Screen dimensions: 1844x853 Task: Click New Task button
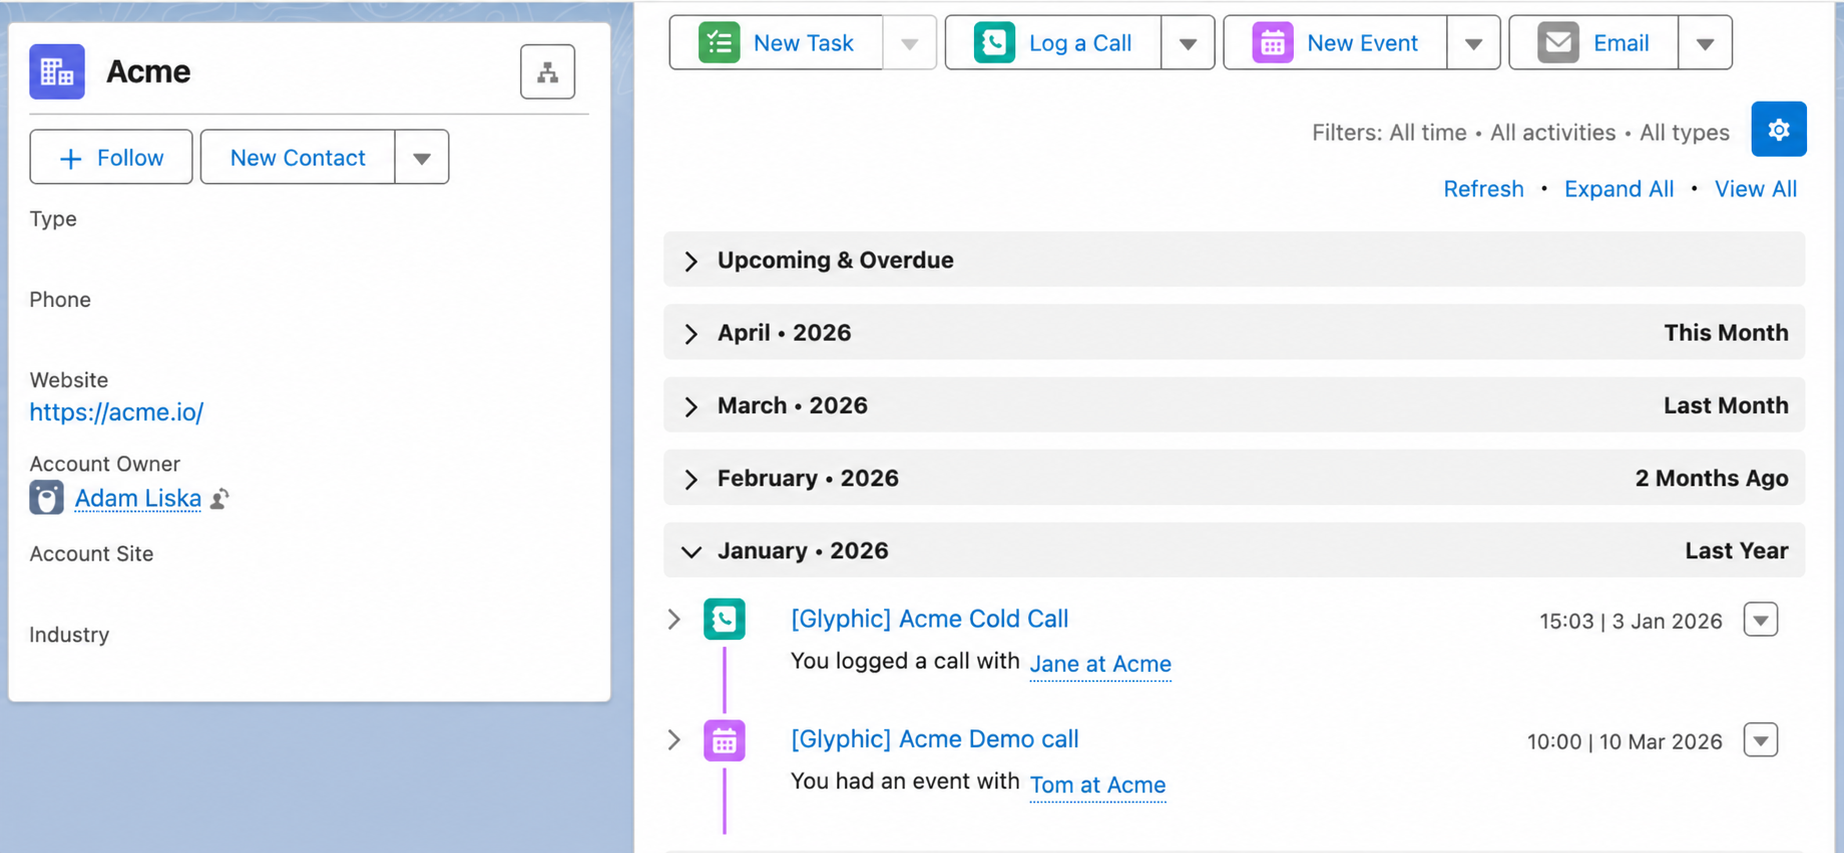(777, 43)
